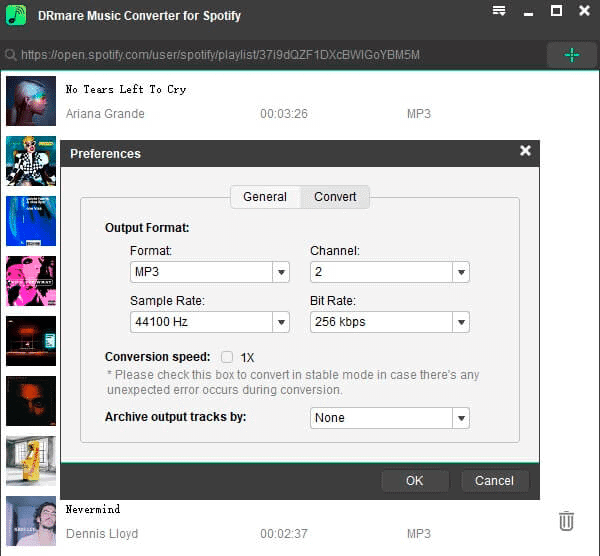Click the Nevermind song title
Image resolution: width=600 pixels, height=556 pixels.
(x=93, y=509)
